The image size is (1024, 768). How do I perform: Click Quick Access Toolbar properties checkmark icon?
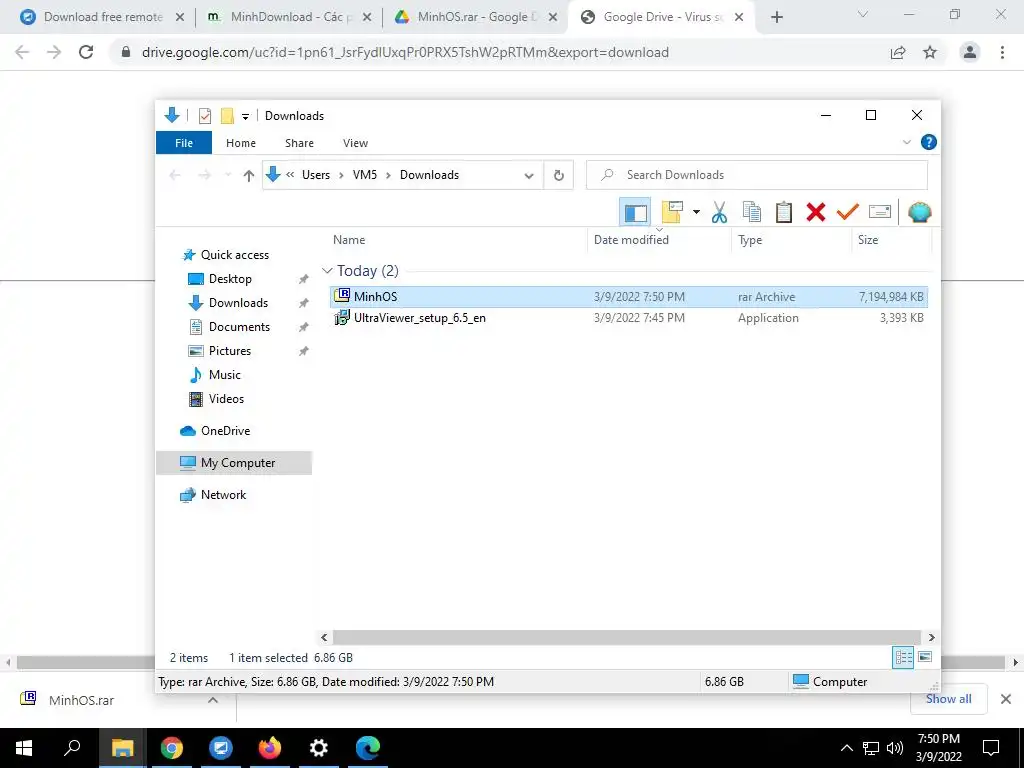point(205,116)
